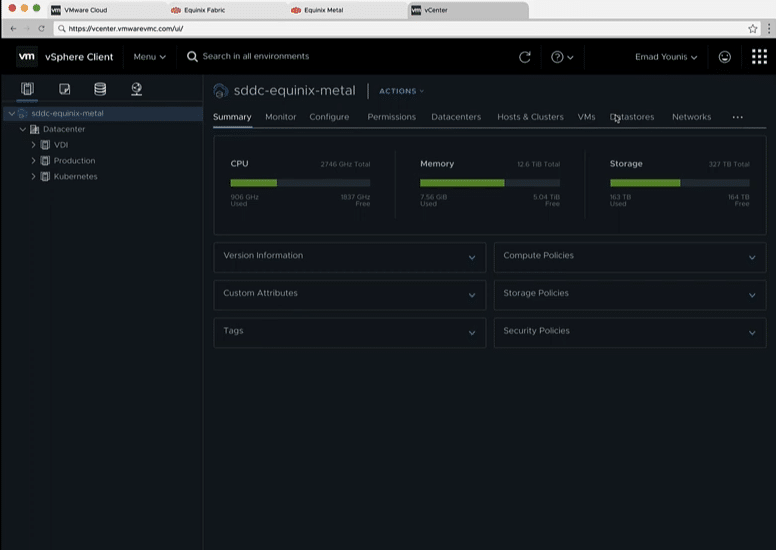
Task: Click the VDI cluster icon
Action: [45, 145]
